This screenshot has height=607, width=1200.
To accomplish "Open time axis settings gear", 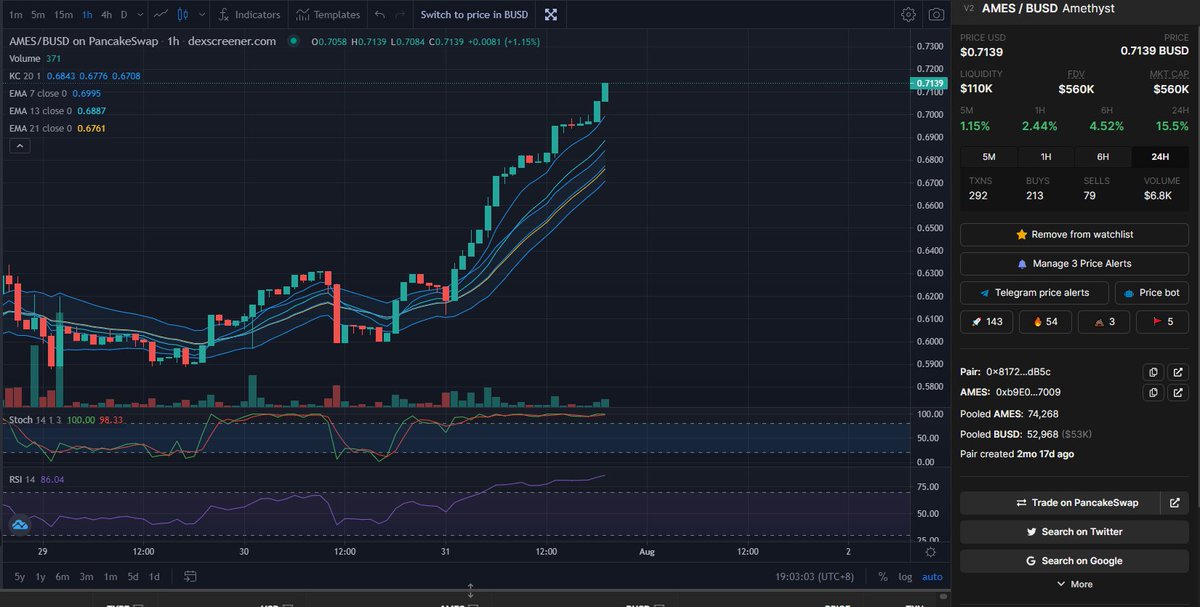I will click(931, 551).
